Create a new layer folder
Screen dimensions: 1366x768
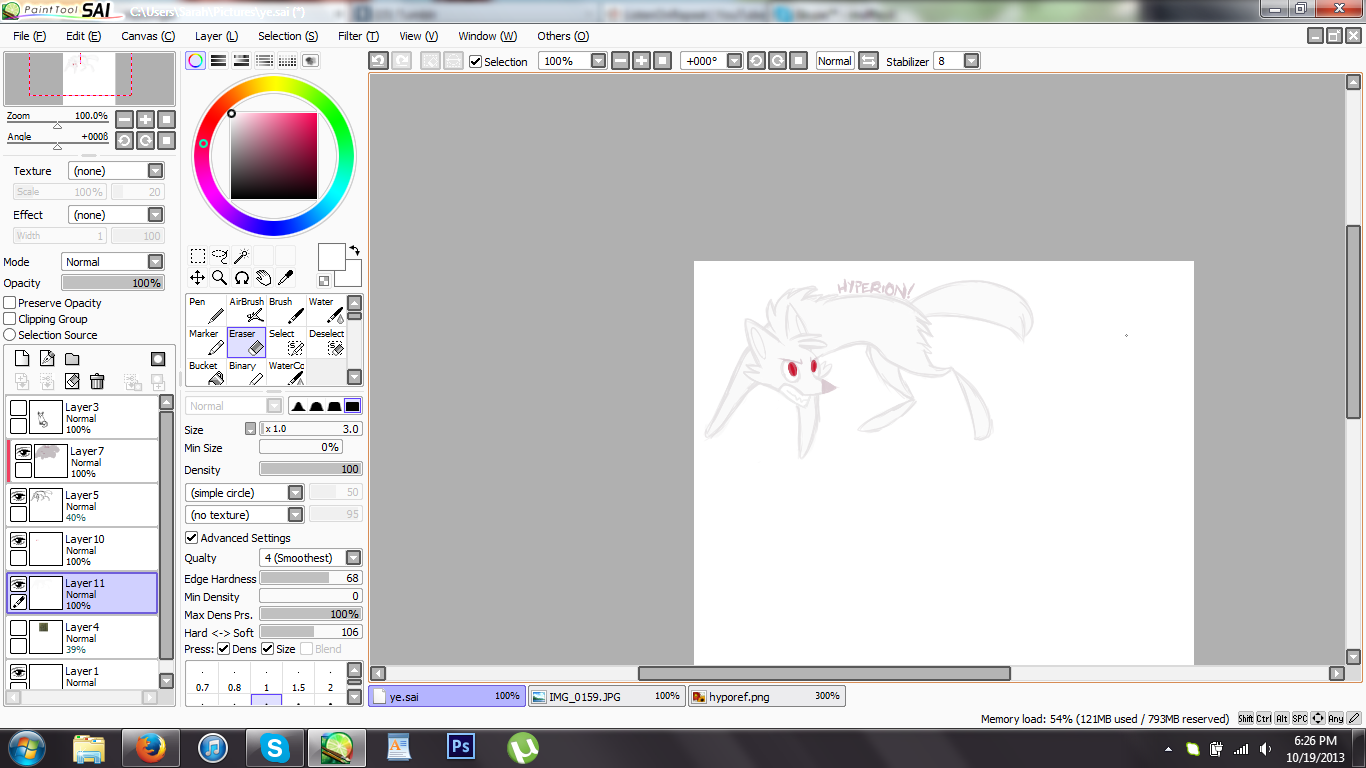[72, 359]
